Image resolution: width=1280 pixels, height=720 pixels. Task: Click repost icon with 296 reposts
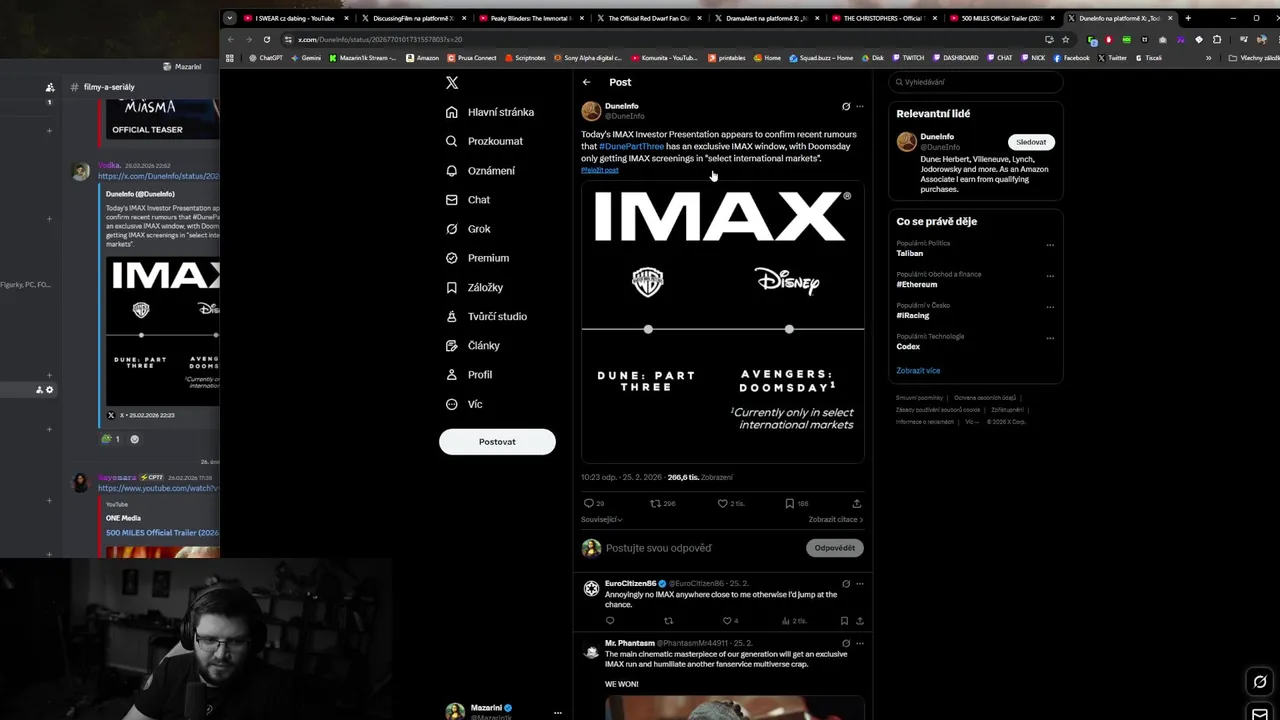[663, 503]
